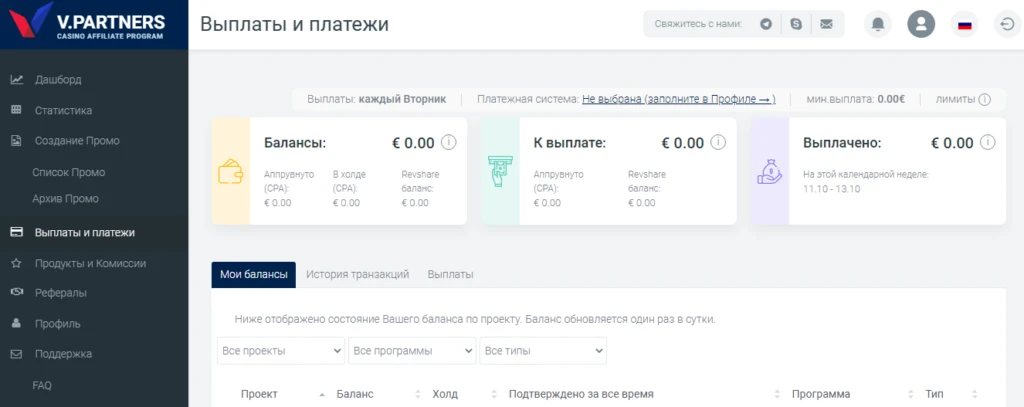Click the logout arrow icon
Image resolution: width=1024 pixels, height=407 pixels.
(1006, 24)
